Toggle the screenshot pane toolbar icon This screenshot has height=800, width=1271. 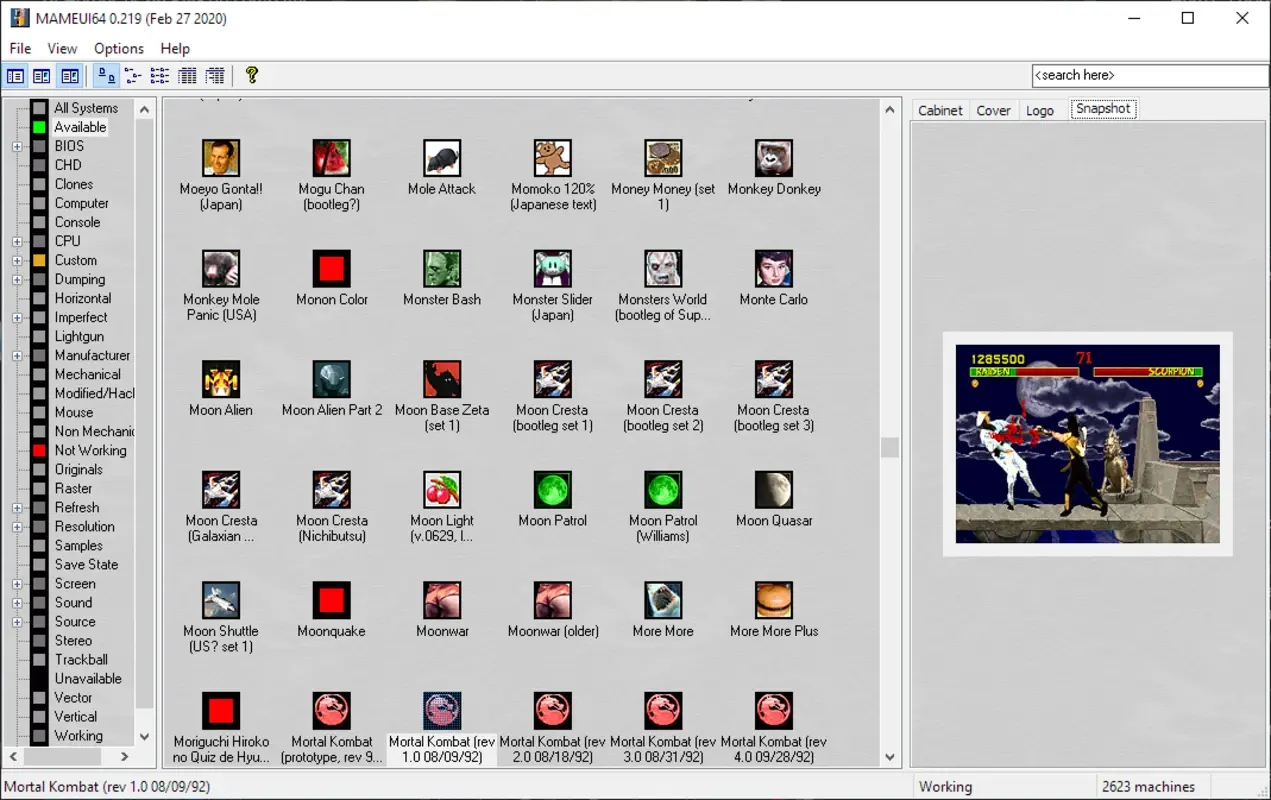pyautogui.click(x=41, y=75)
